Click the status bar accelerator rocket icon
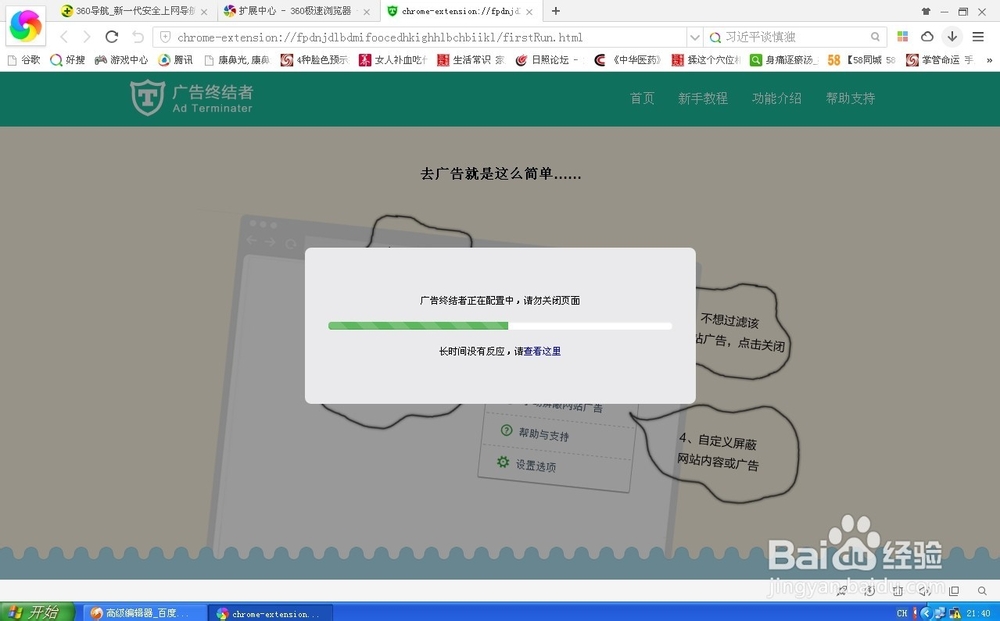This screenshot has height=621, width=1000. 841,591
